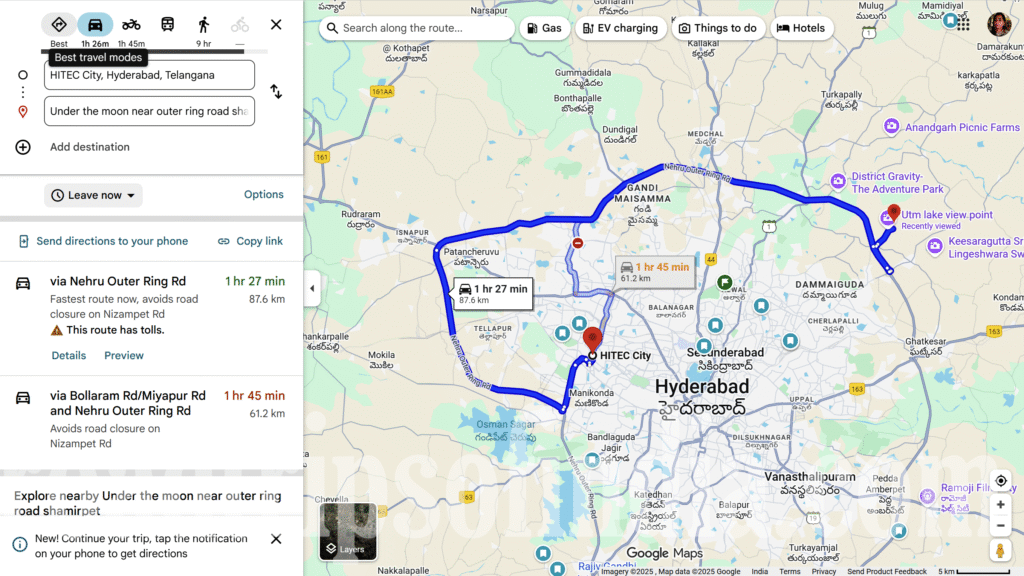Open the Leave now dropdown
1024x576 pixels.
tap(92, 194)
